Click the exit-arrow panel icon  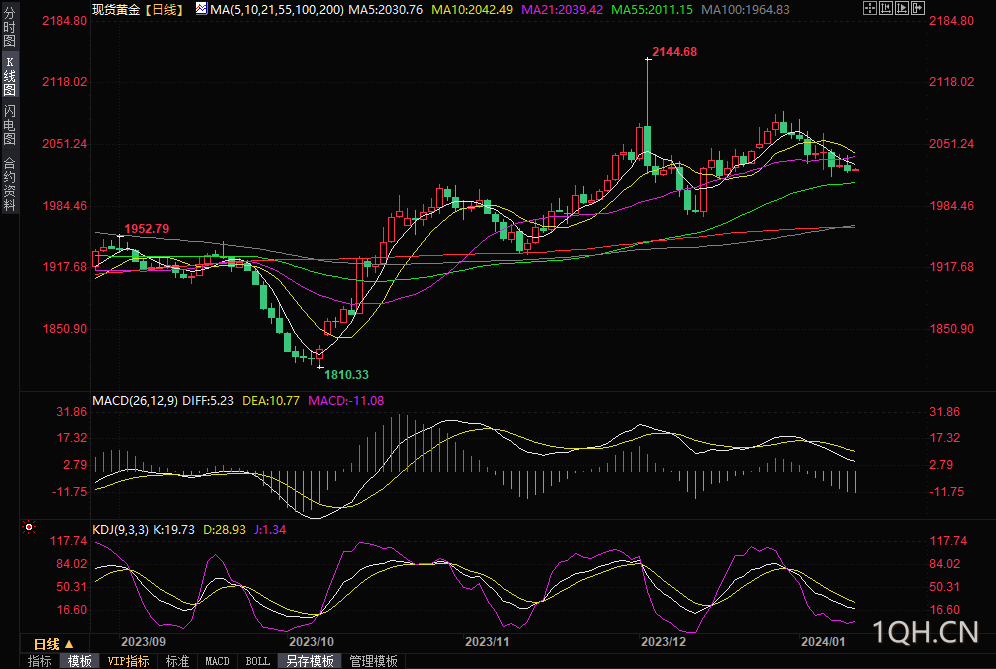click(919, 9)
